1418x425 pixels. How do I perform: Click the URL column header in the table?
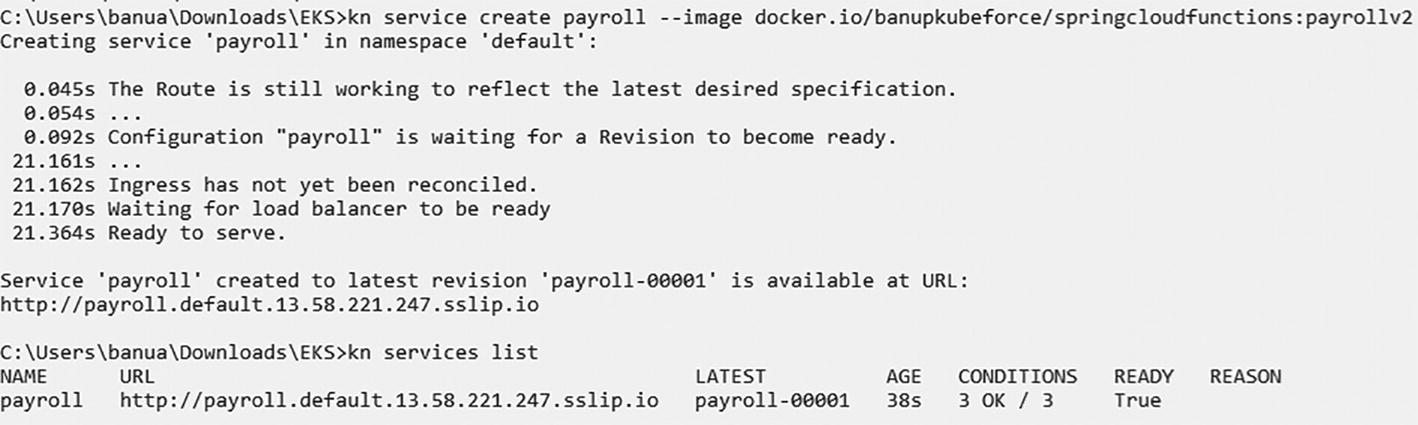137,377
